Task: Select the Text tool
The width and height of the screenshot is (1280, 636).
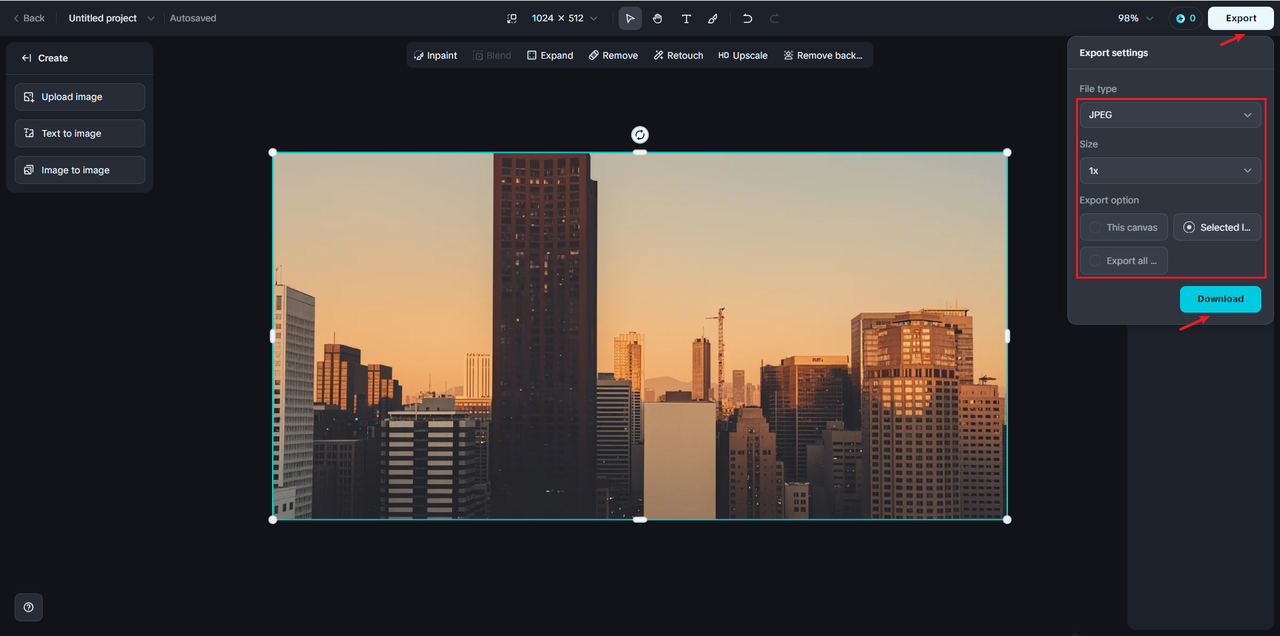Action: click(x=686, y=18)
